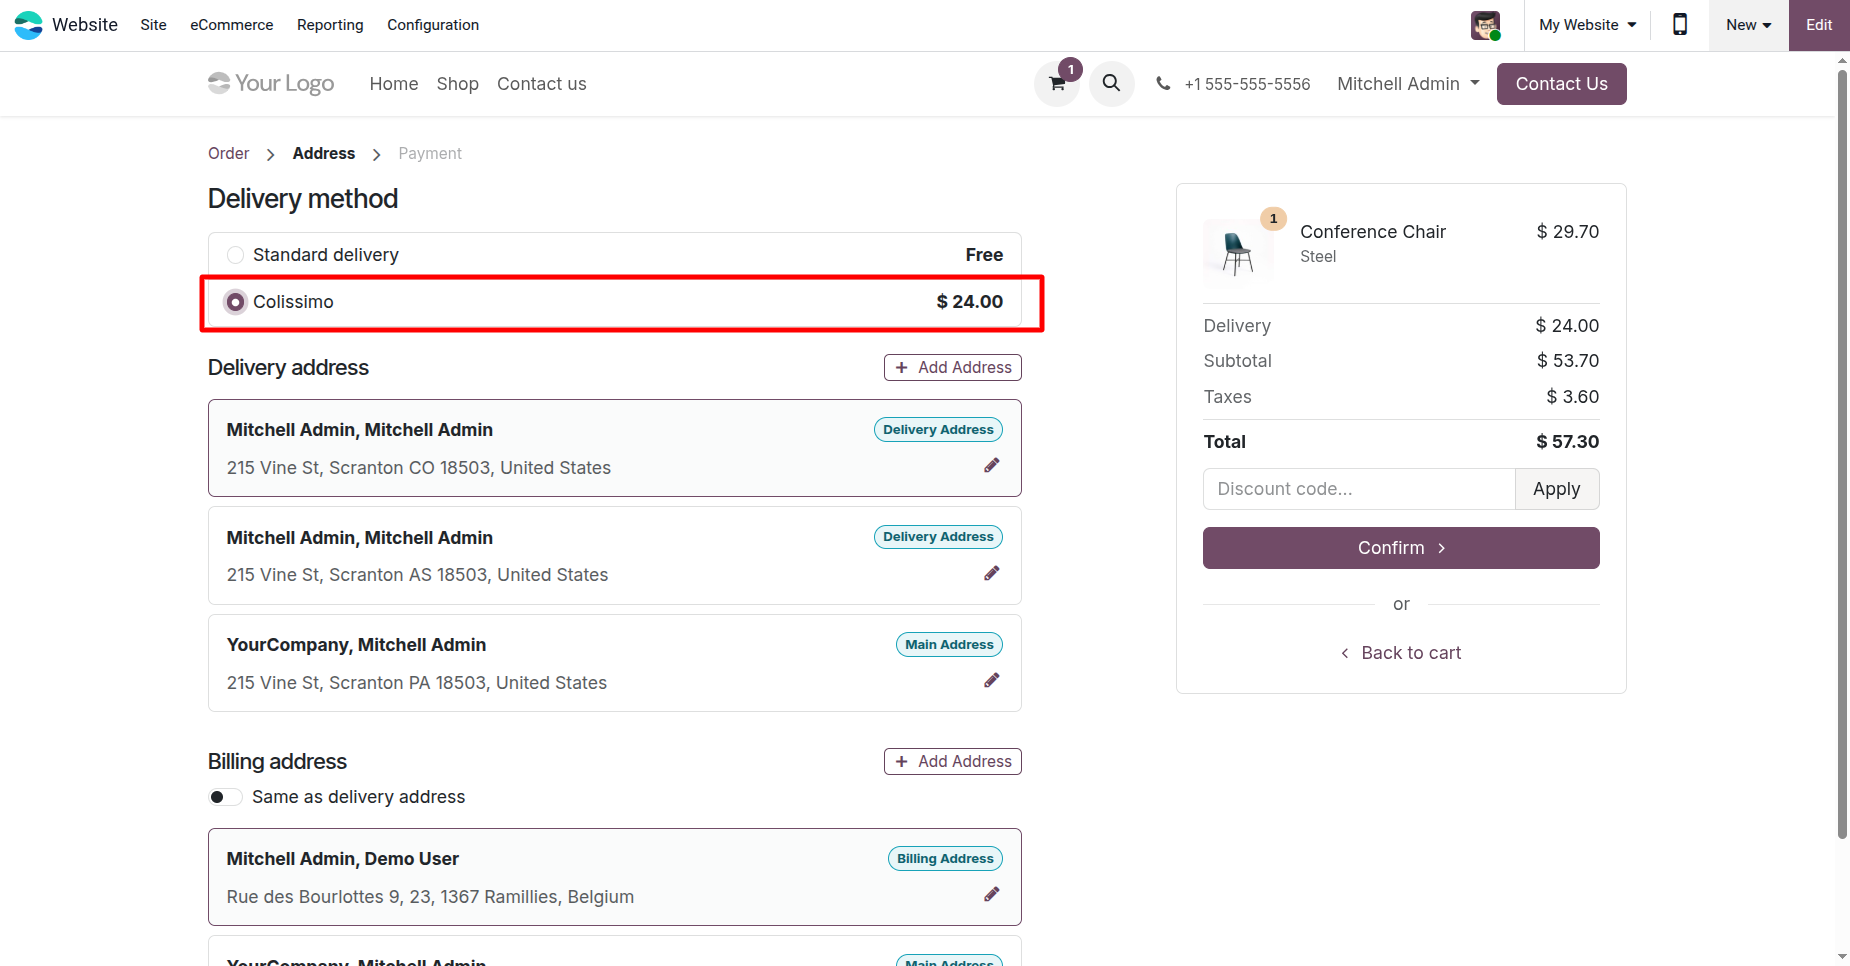Edit the Scranton PA main address pencil

tap(991, 680)
